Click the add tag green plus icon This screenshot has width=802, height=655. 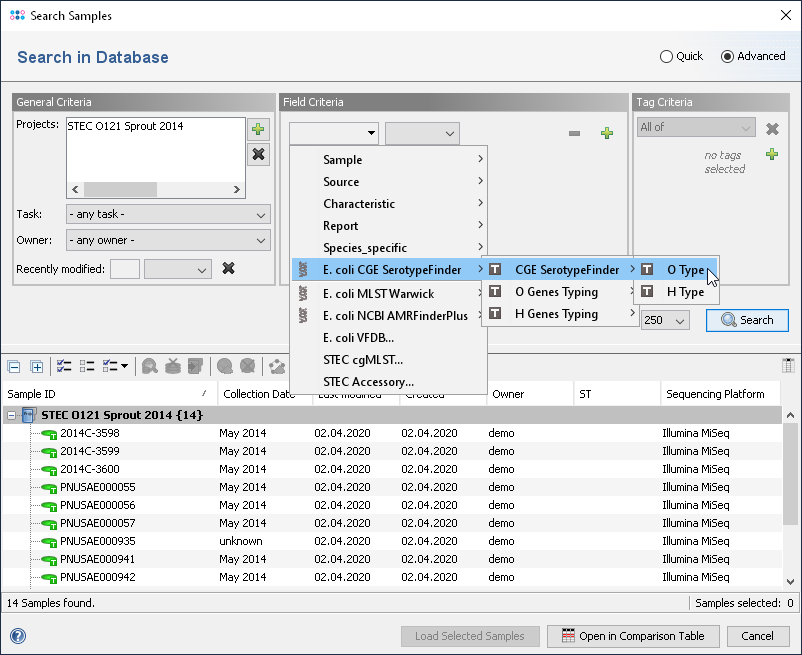coord(772,154)
